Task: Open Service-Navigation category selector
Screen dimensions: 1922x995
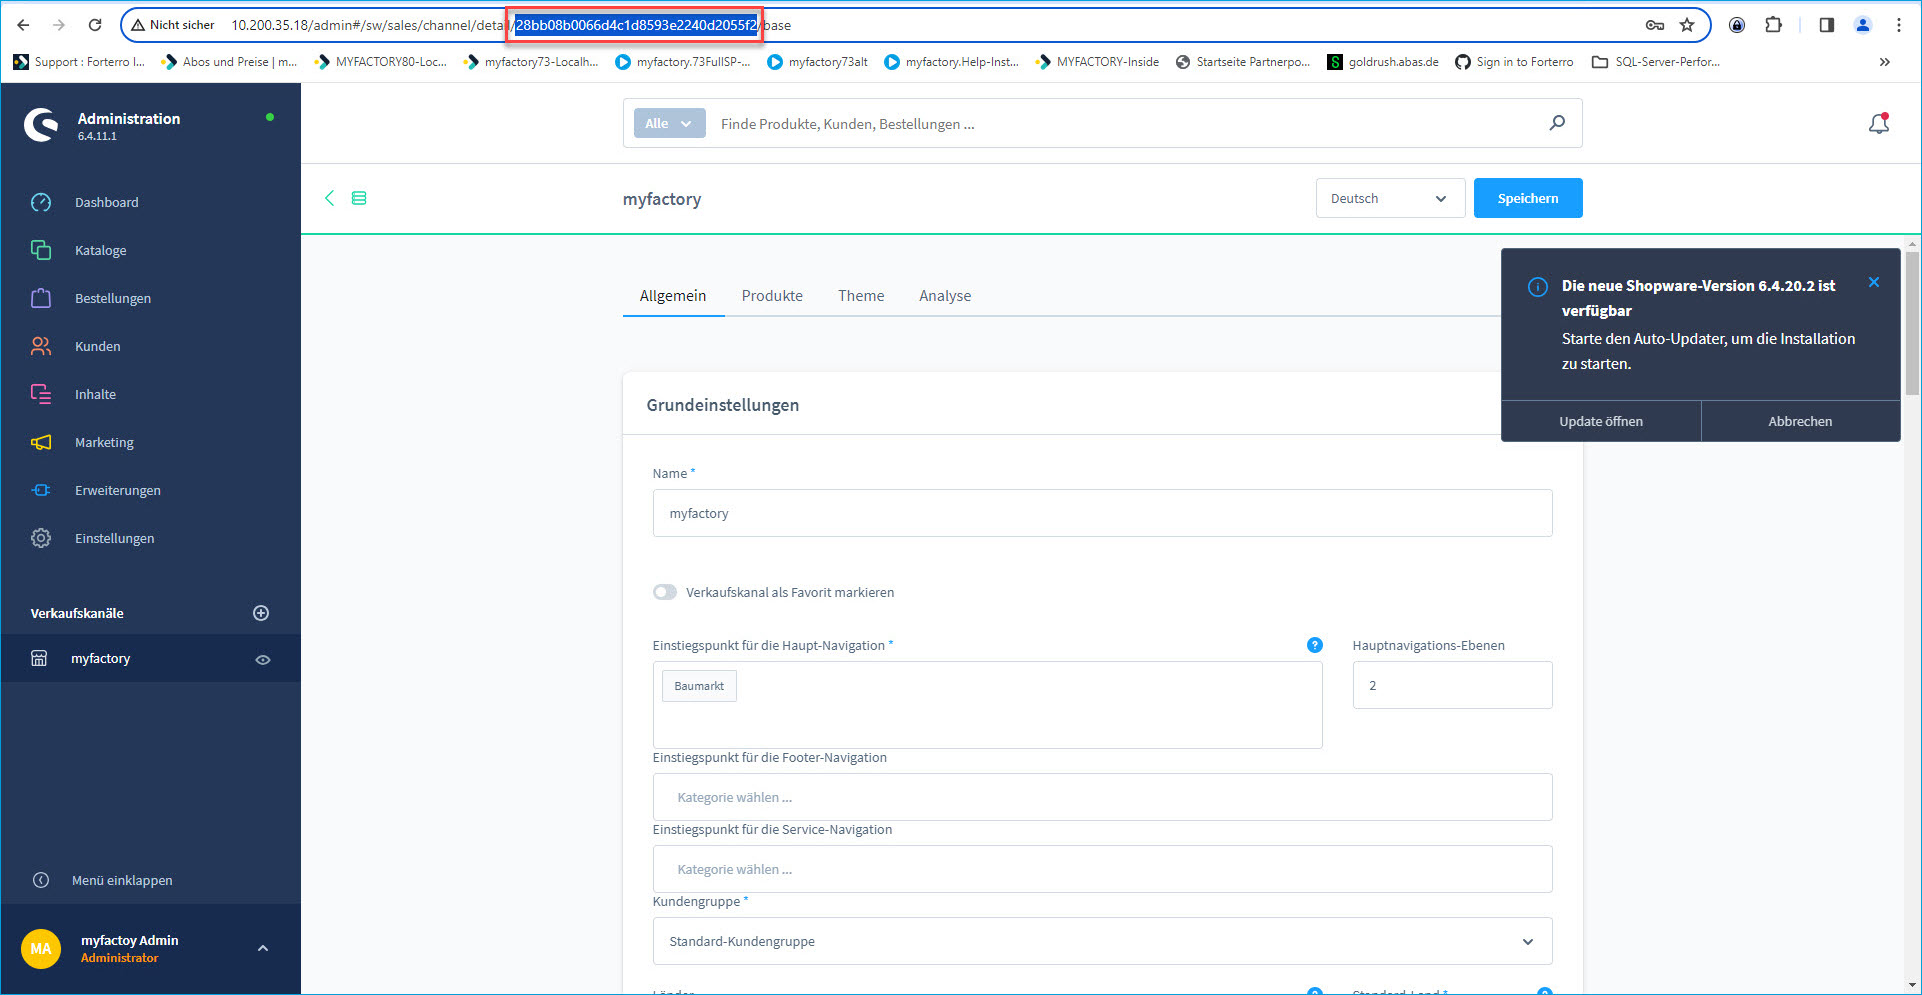Action: coord(1102,869)
